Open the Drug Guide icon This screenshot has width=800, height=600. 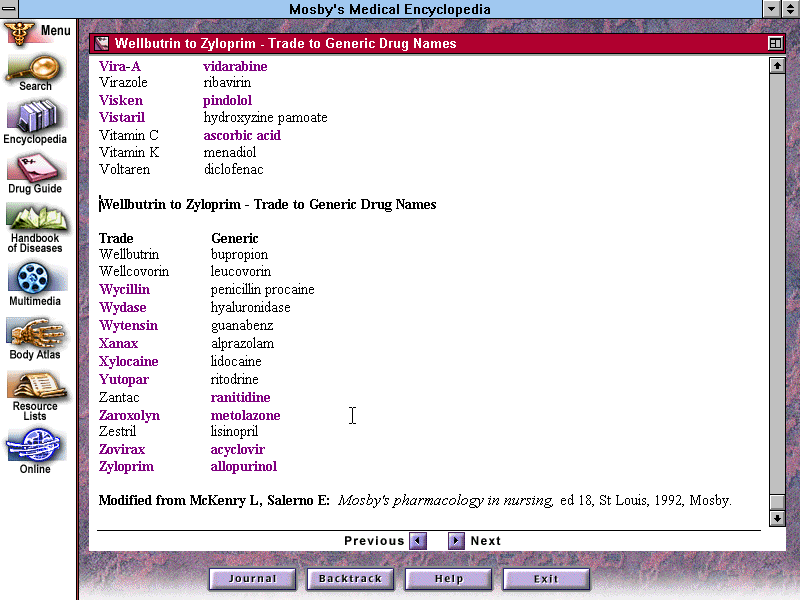pos(35,174)
